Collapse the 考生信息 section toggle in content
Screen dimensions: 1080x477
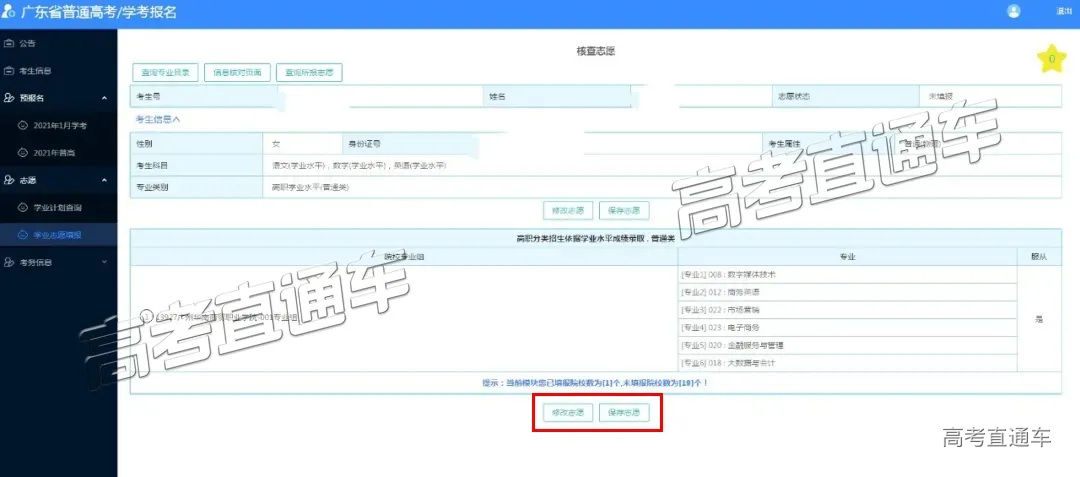click(x=158, y=119)
